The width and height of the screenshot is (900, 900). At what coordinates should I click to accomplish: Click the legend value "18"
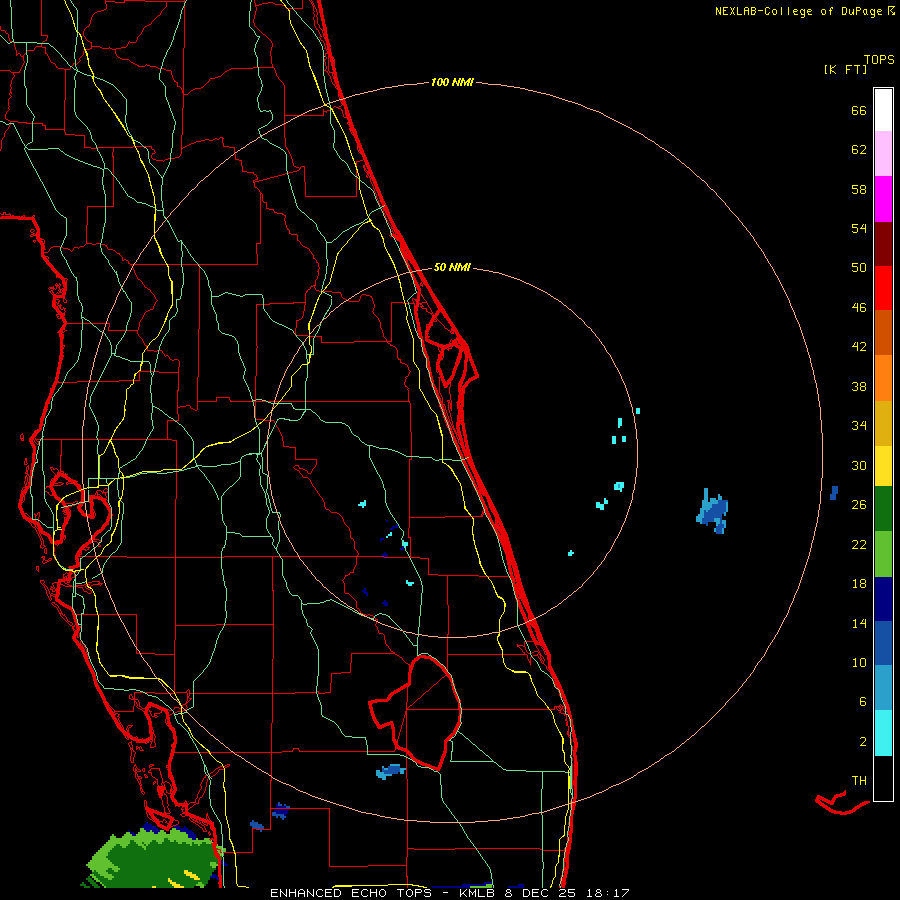[859, 584]
